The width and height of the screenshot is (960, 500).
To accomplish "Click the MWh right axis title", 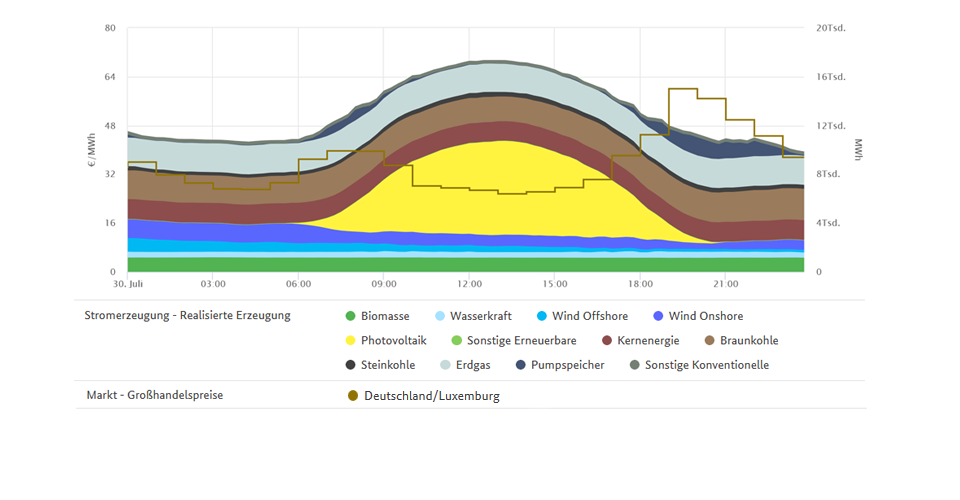I will [858, 150].
